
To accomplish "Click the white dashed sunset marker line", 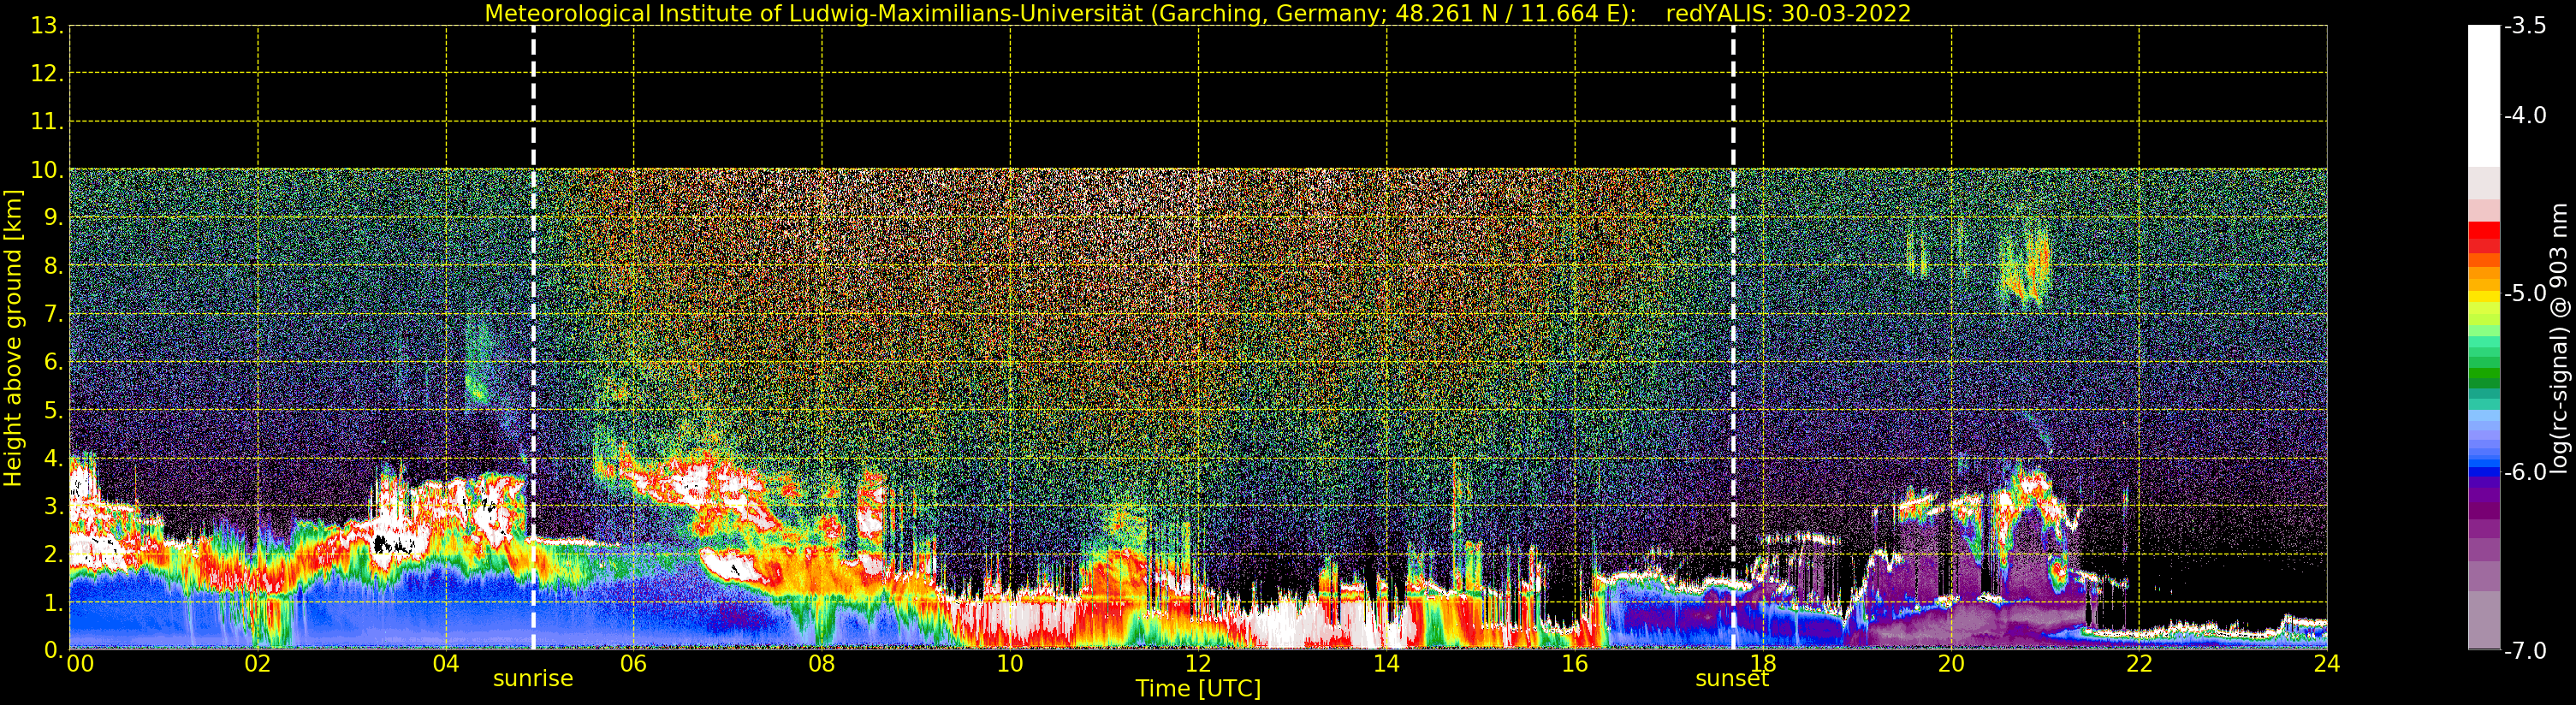I will (x=1733, y=338).
